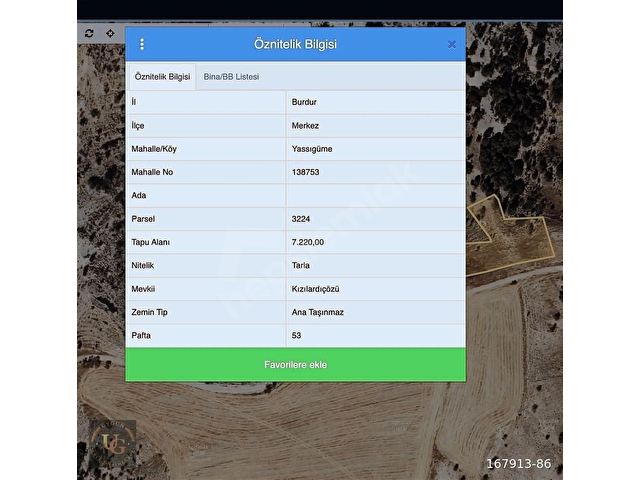The image size is (640, 480).
Task: Click the refresh icon on map toolbar
Action: (x=89, y=33)
